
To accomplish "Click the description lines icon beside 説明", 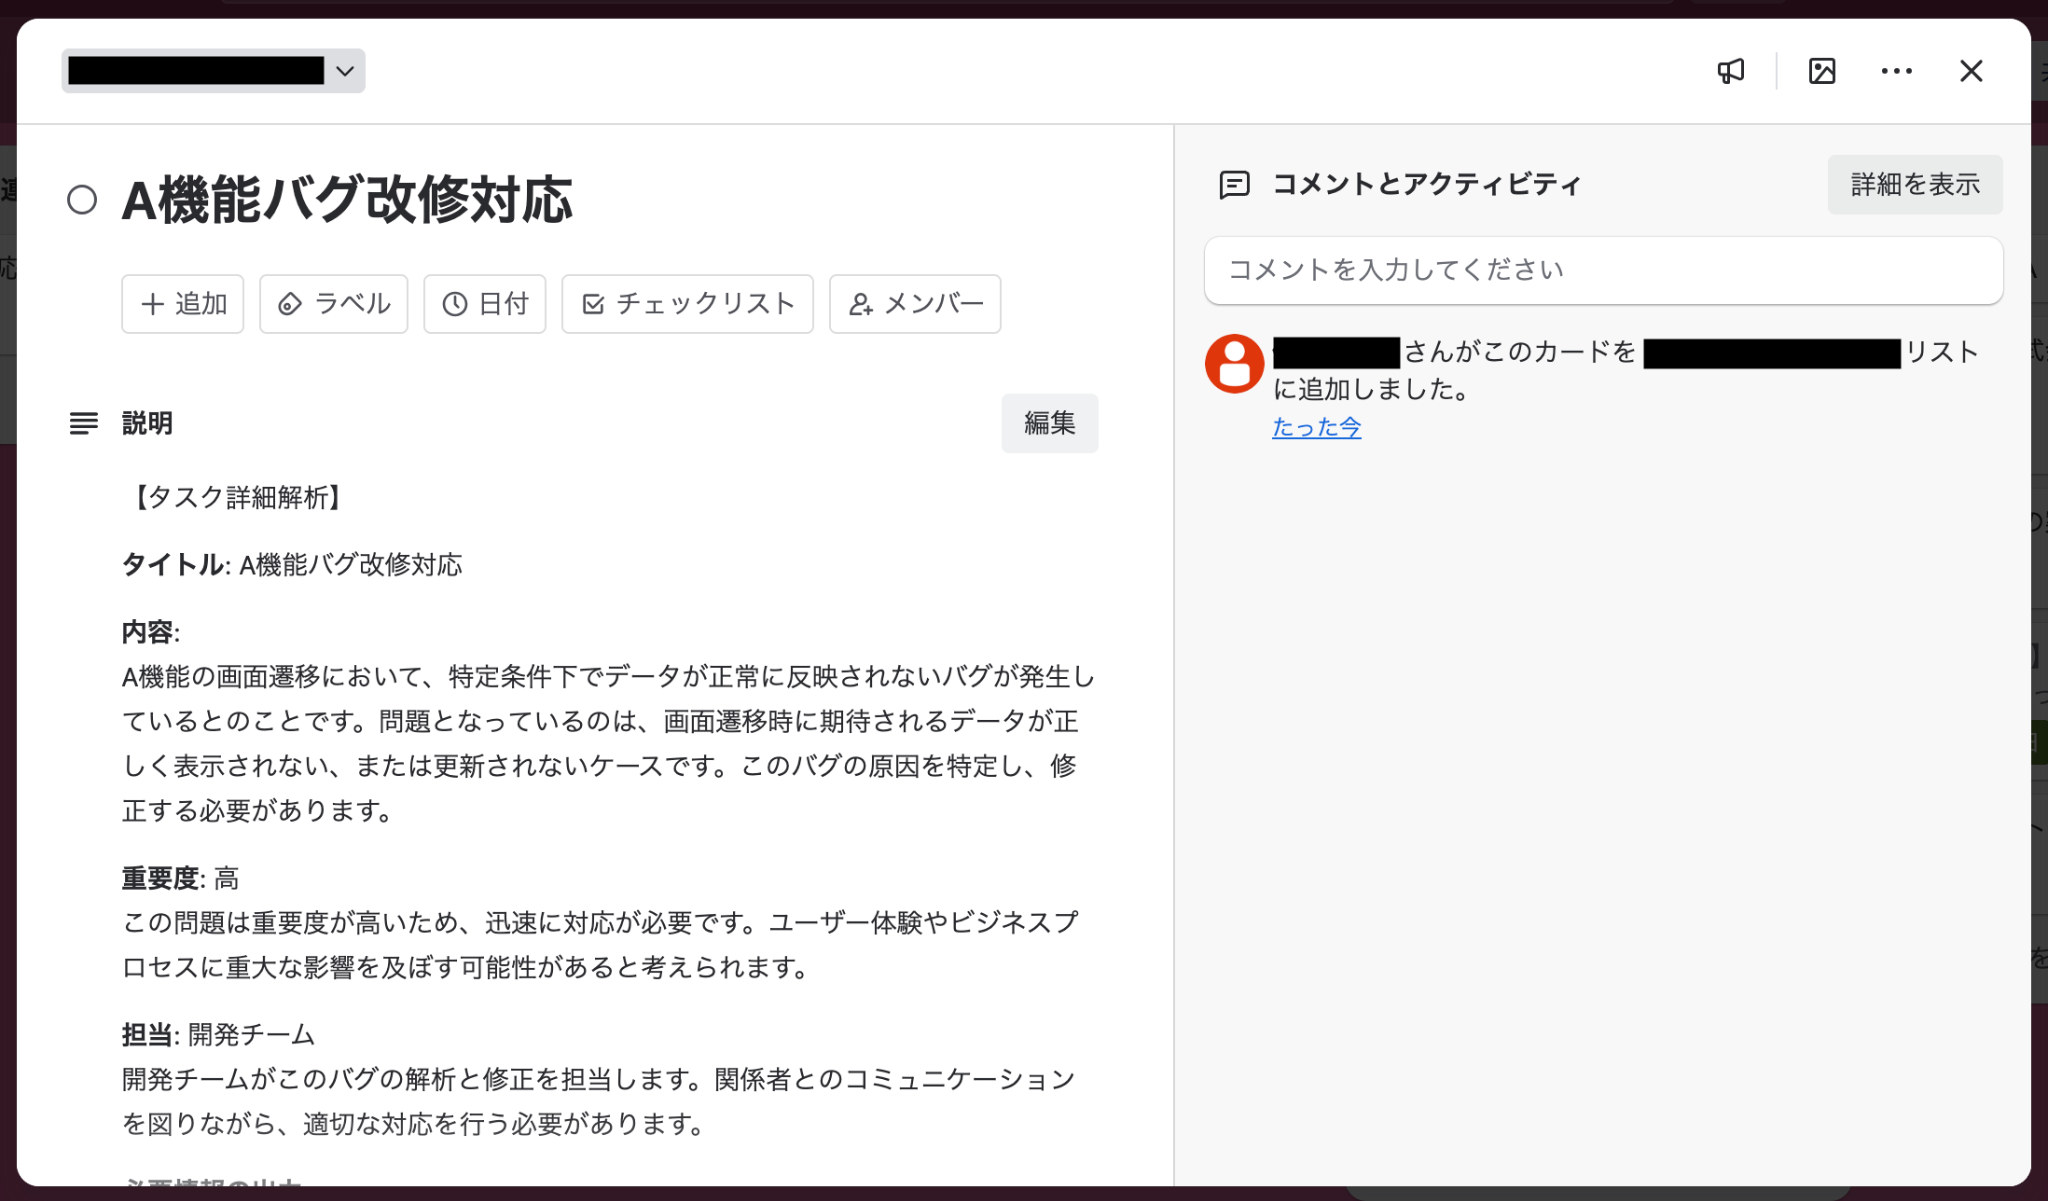I will tap(84, 423).
